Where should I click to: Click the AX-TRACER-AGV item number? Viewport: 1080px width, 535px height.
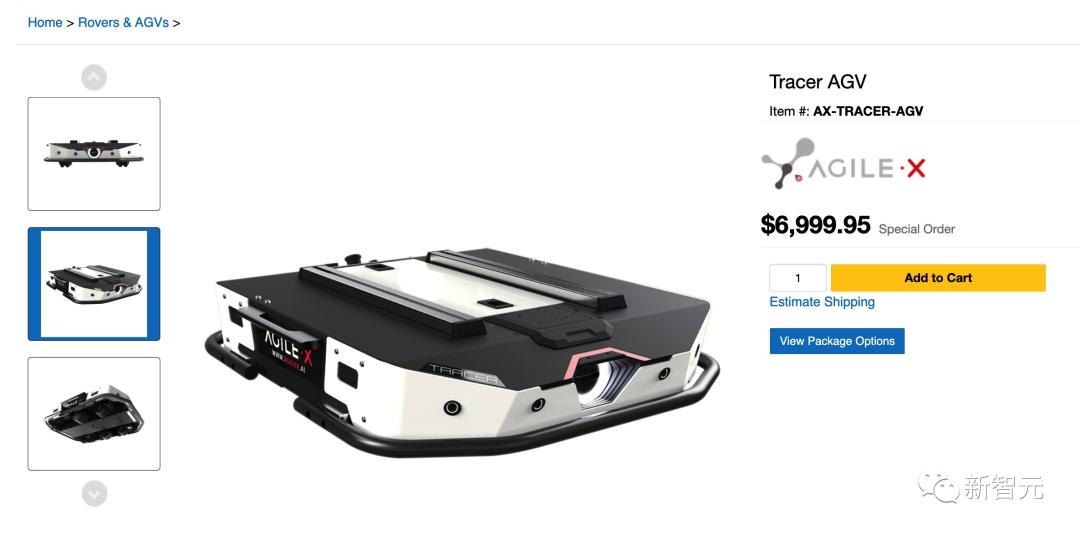(868, 111)
